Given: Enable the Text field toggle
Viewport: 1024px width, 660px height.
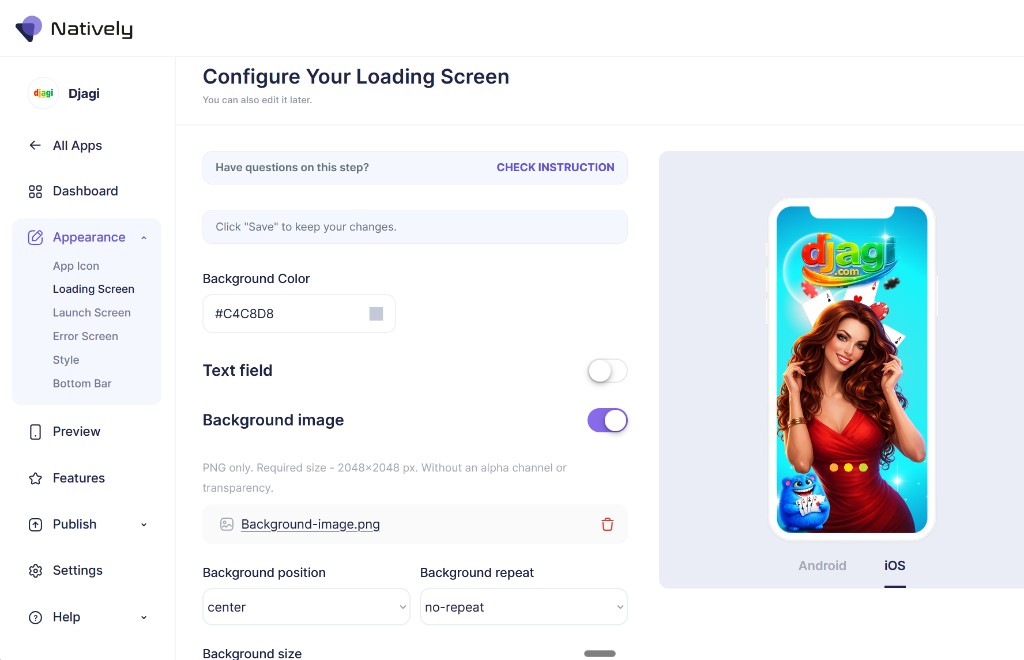Looking at the screenshot, I should click(607, 371).
